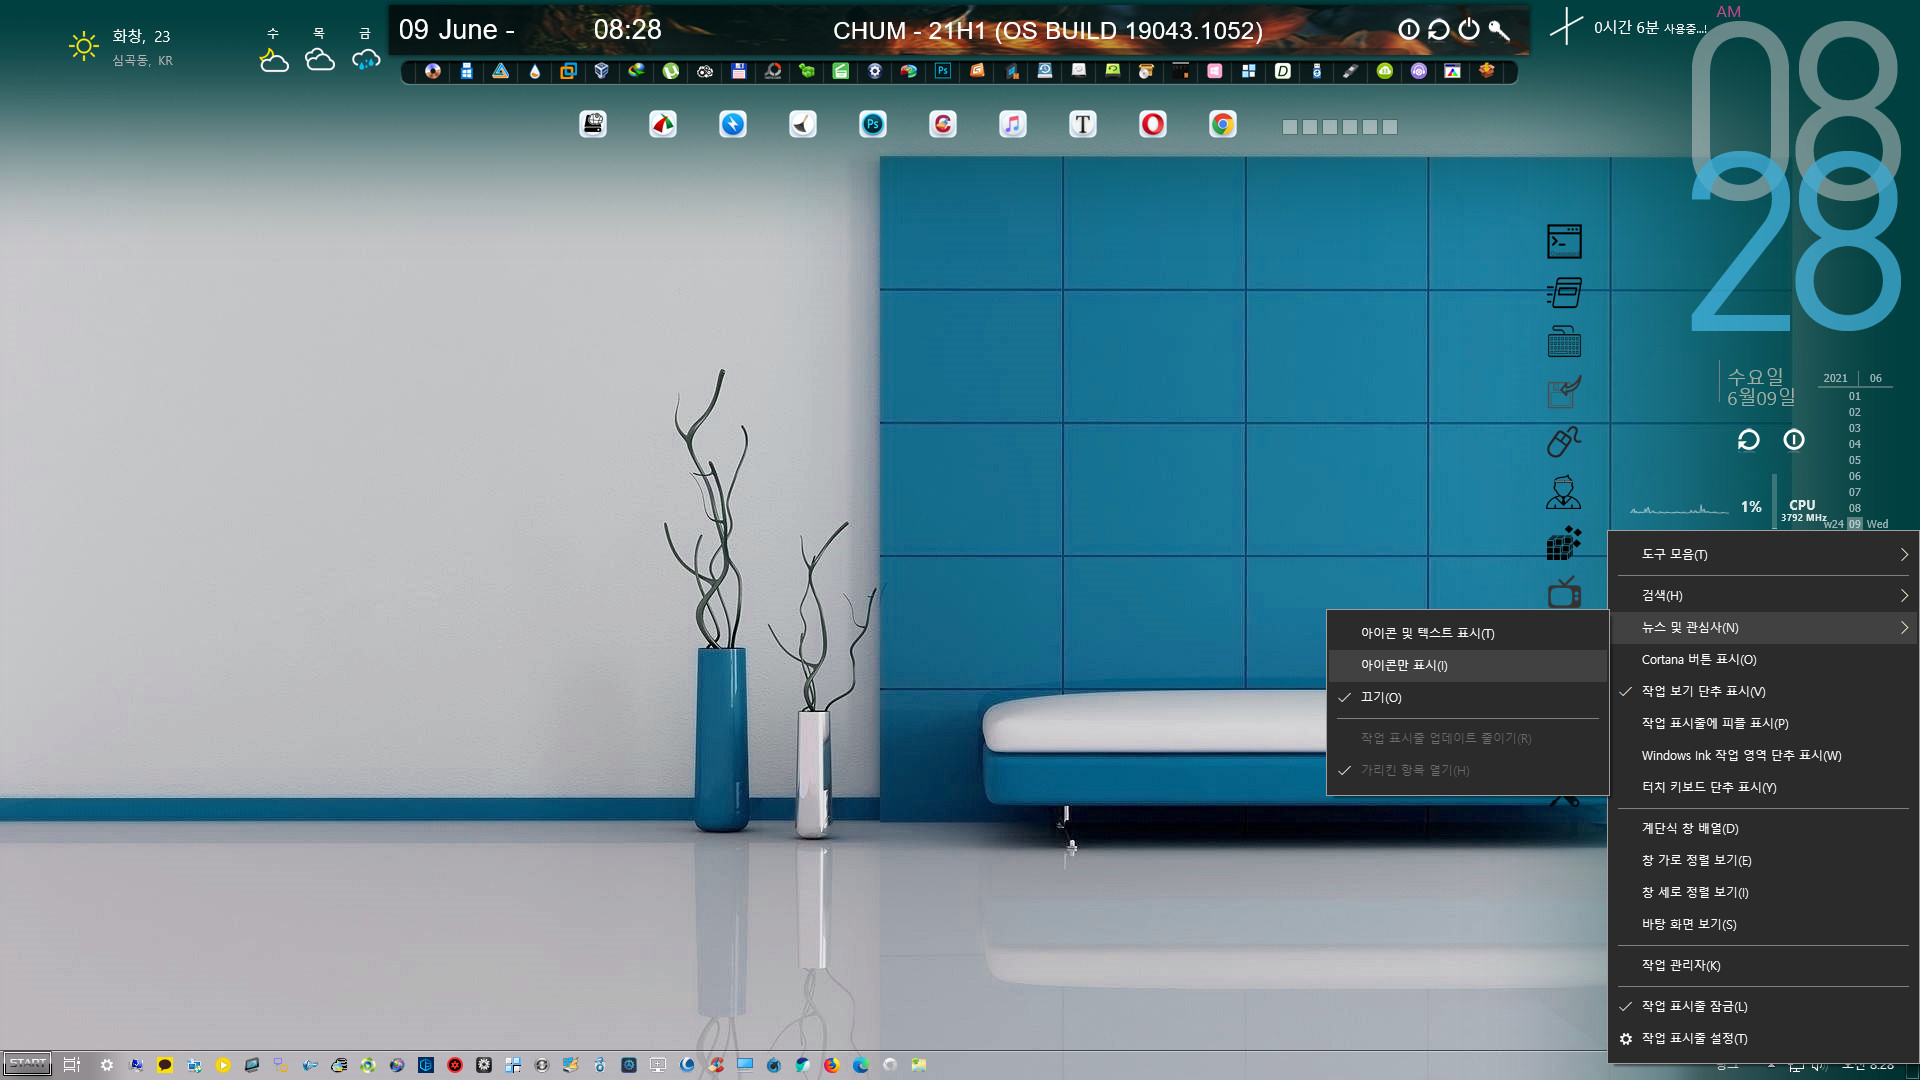Expand the 검색(H) submenu

(1762, 595)
